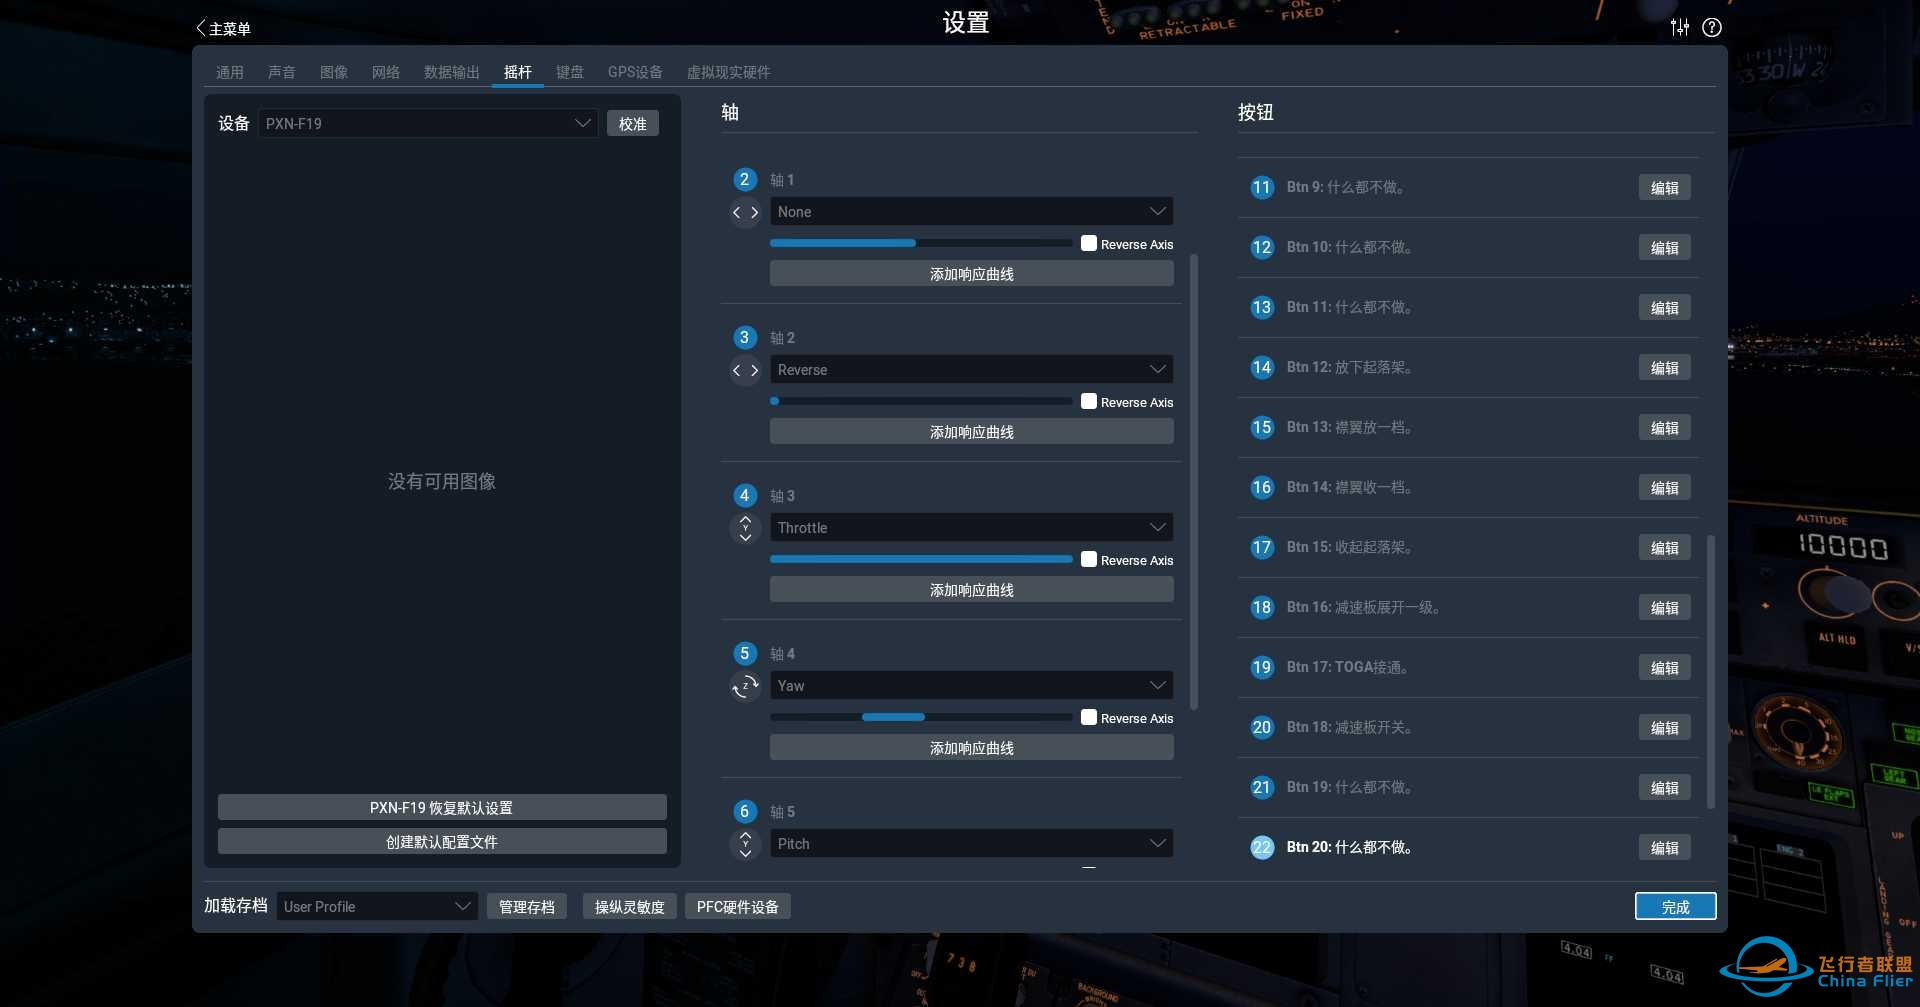The image size is (1920, 1007).
Task: Click the vertical axis icon beside 轴 5
Action: pyautogui.click(x=745, y=844)
